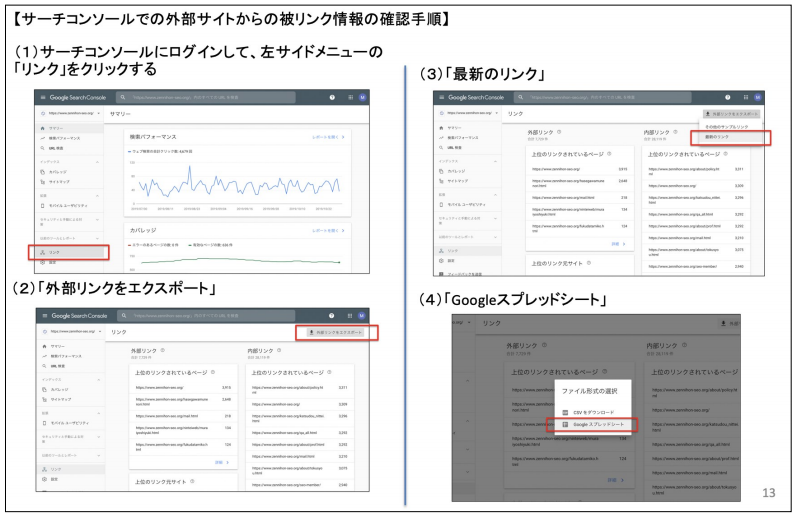The height and width of the screenshot is (516, 796).
Task: Click the help icon in step 1 header
Action: pos(331,98)
